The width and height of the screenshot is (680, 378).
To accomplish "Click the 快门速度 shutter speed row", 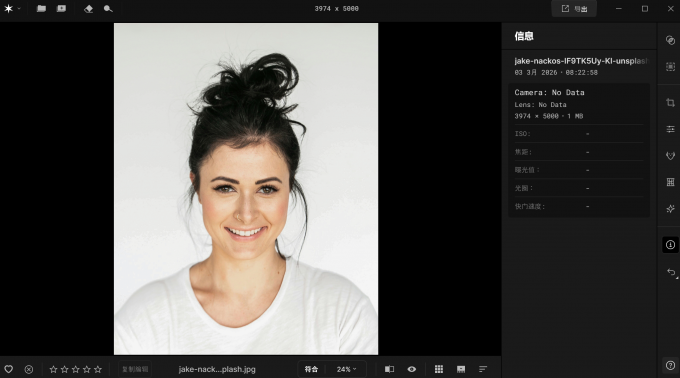I will [579, 206].
